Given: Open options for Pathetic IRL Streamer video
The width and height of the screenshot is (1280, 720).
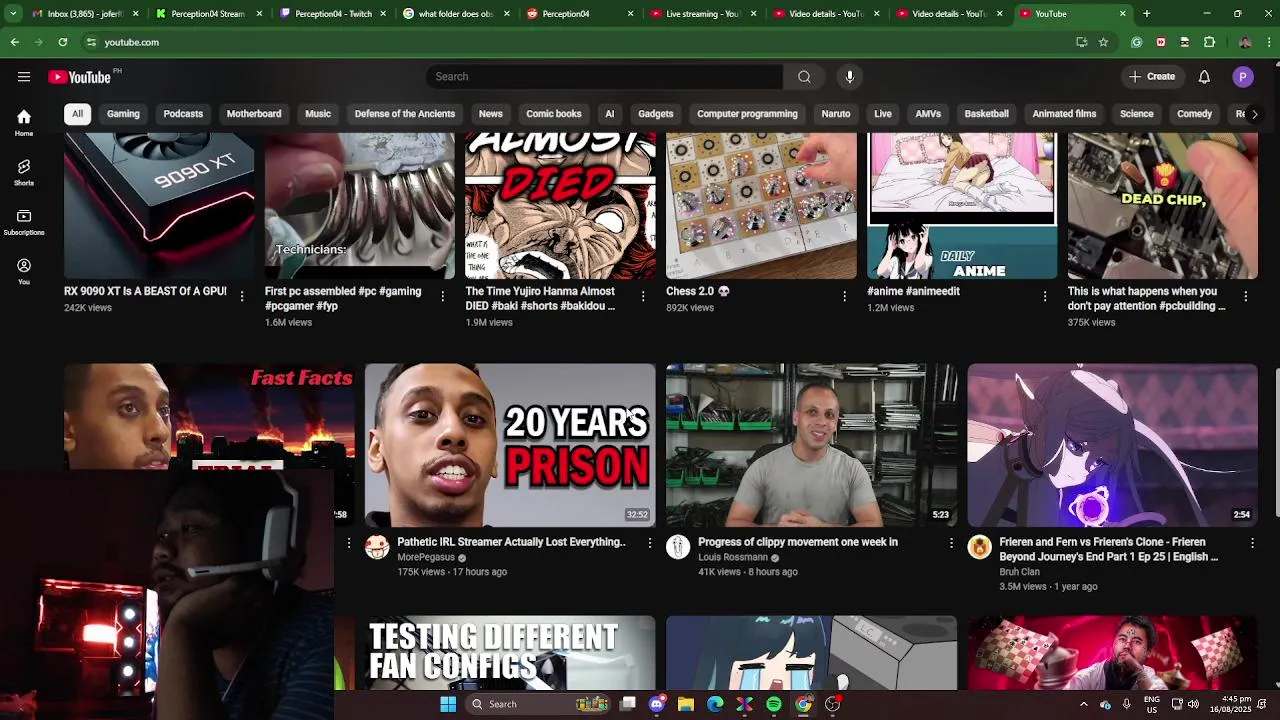Looking at the screenshot, I should [x=650, y=543].
